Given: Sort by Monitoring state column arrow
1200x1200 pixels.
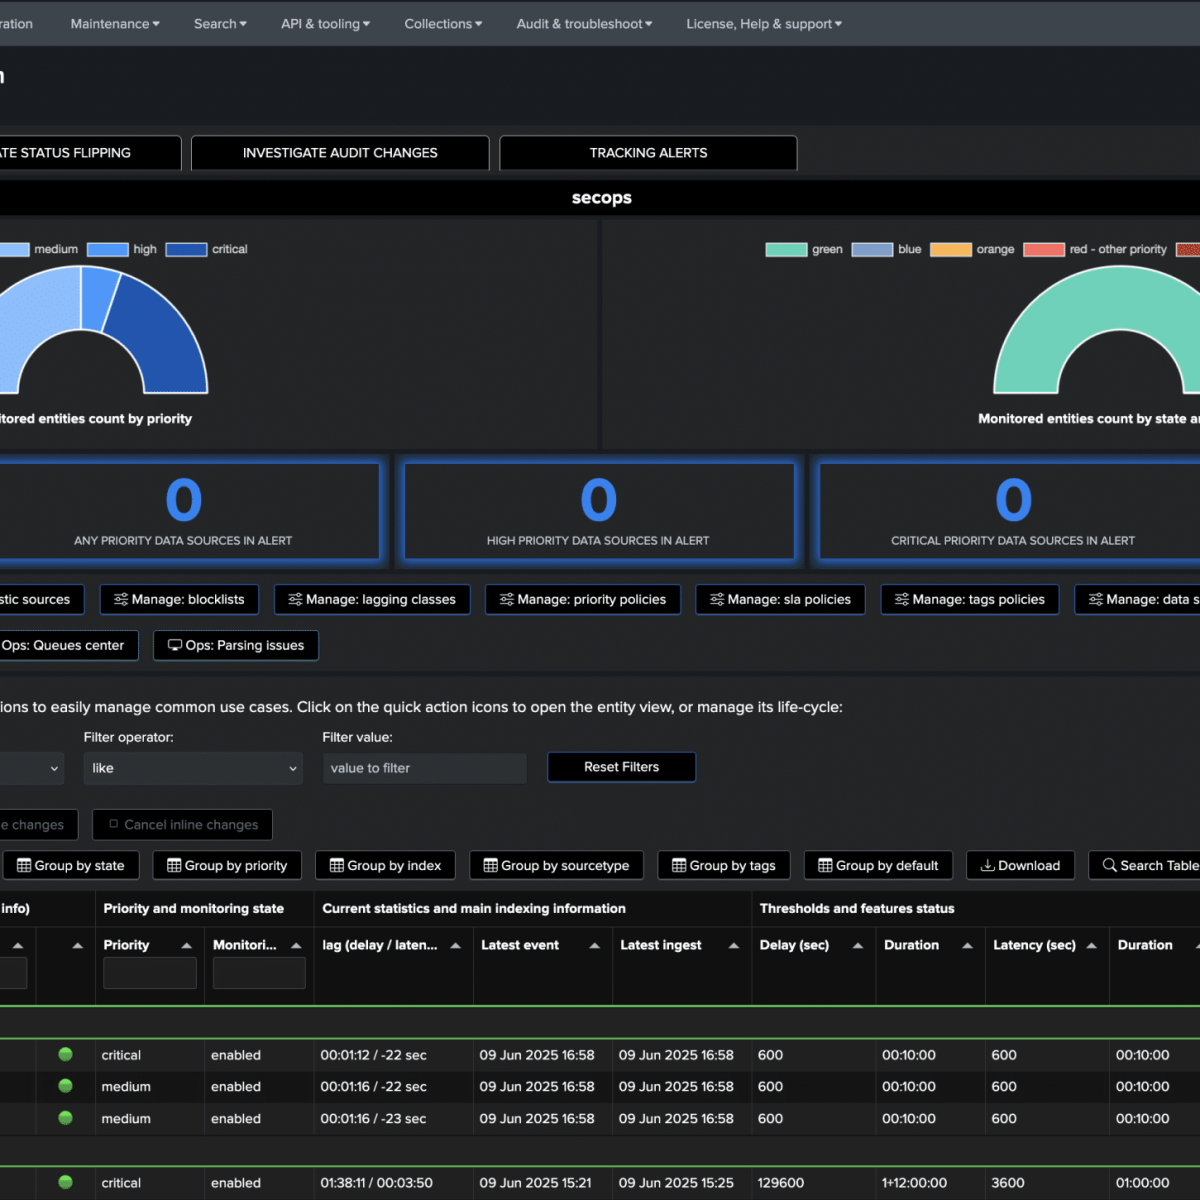Looking at the screenshot, I should coord(296,946).
